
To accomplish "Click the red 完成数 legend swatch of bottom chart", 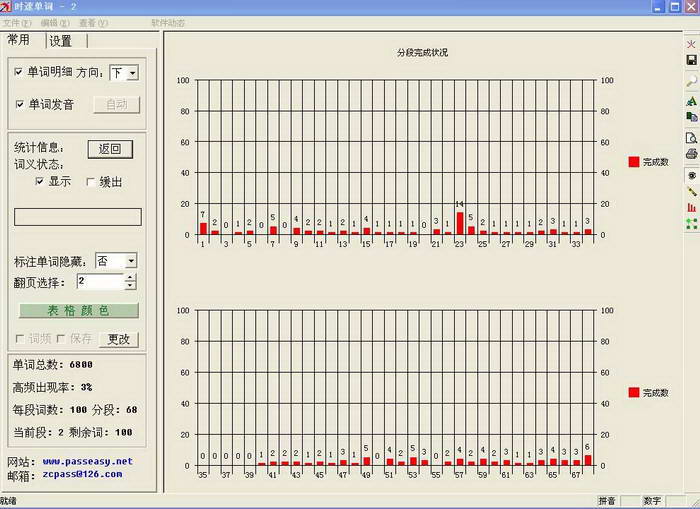I will [x=633, y=392].
